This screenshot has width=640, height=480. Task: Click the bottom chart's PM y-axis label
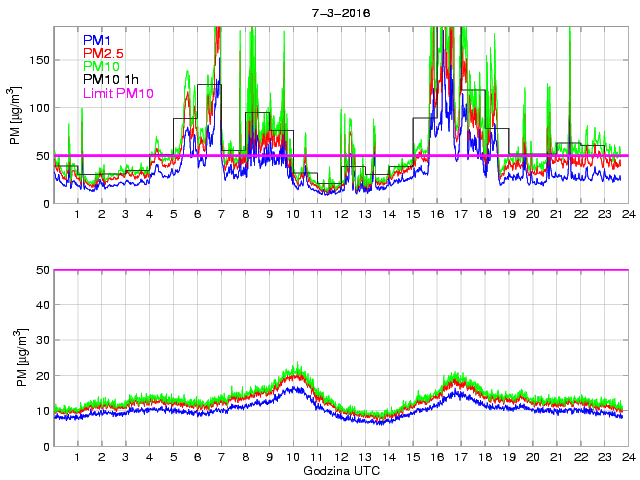(15, 358)
